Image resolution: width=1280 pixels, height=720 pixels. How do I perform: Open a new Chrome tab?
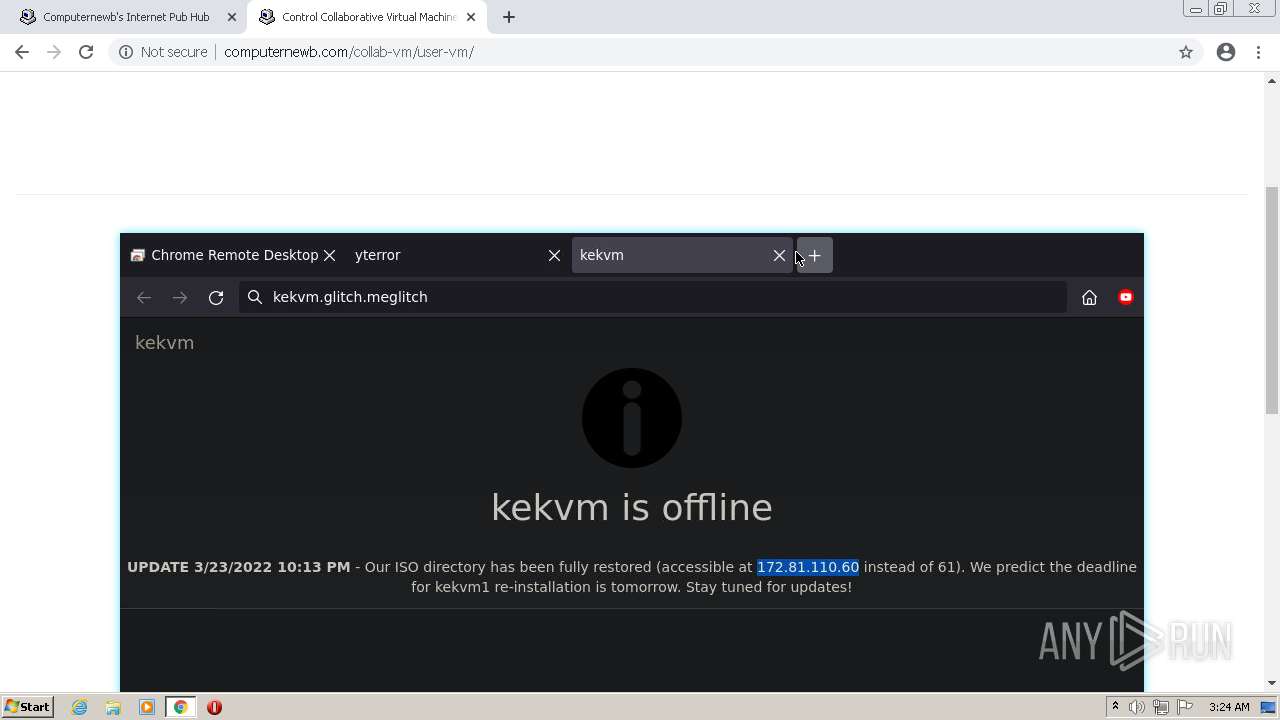tap(509, 17)
